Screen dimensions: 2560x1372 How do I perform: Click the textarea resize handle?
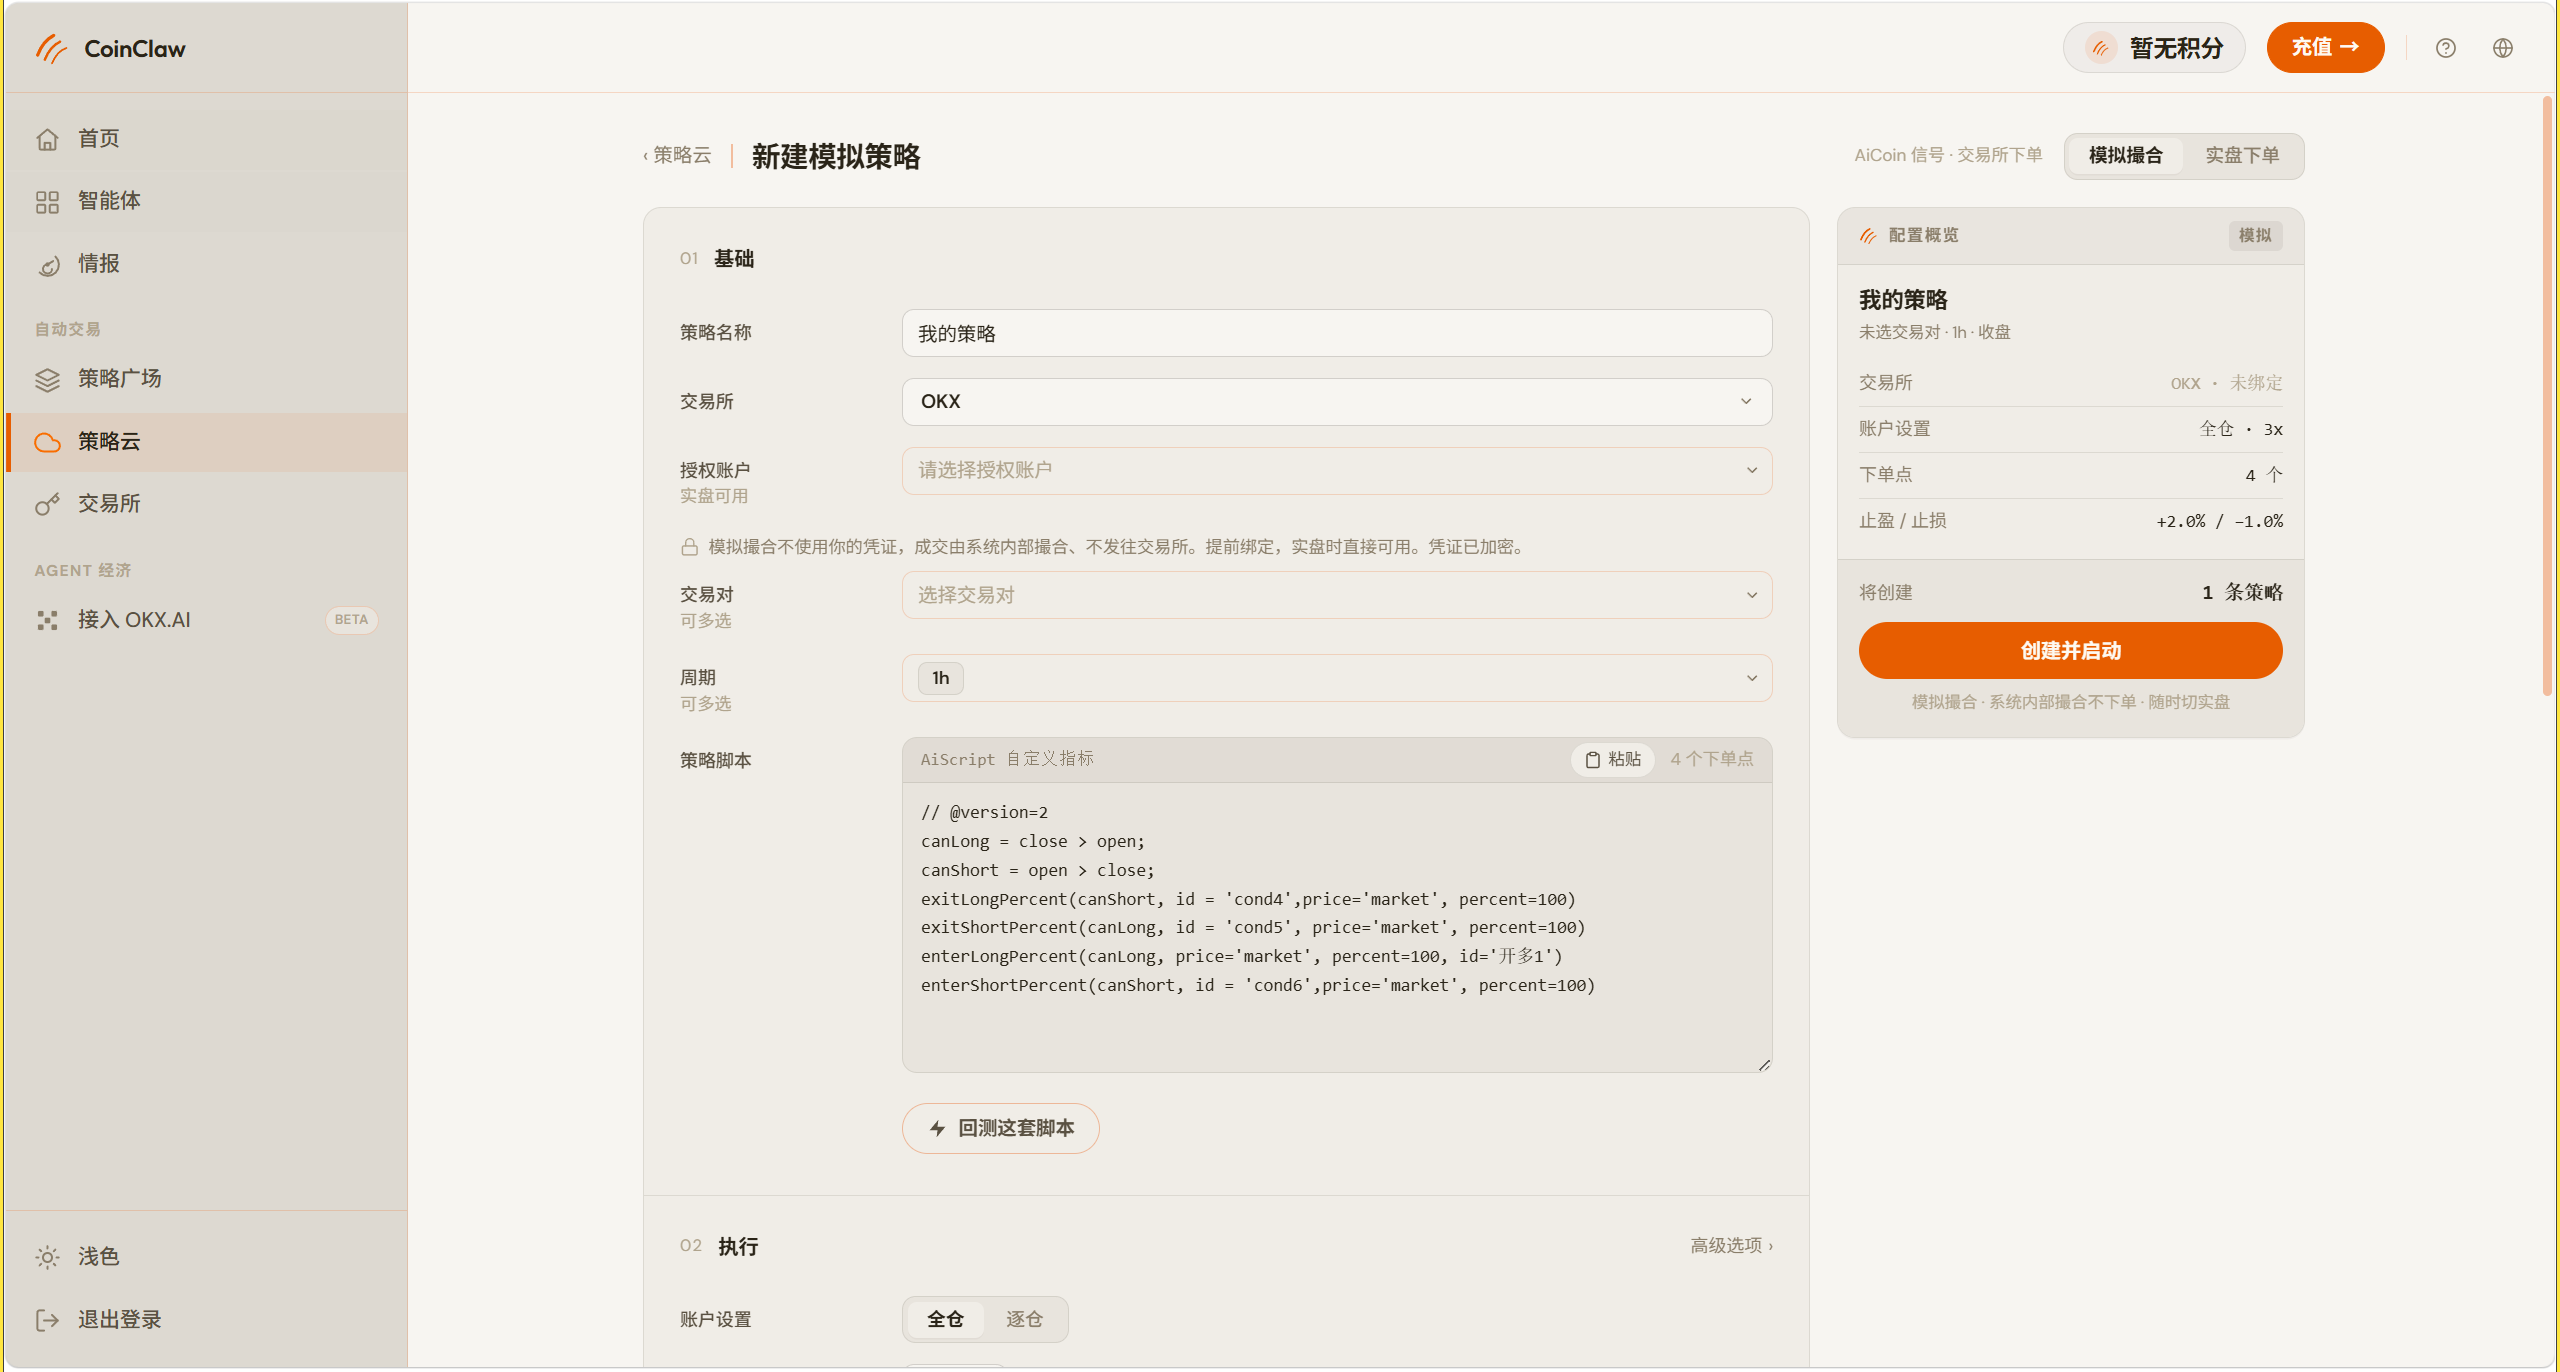click(1764, 1065)
